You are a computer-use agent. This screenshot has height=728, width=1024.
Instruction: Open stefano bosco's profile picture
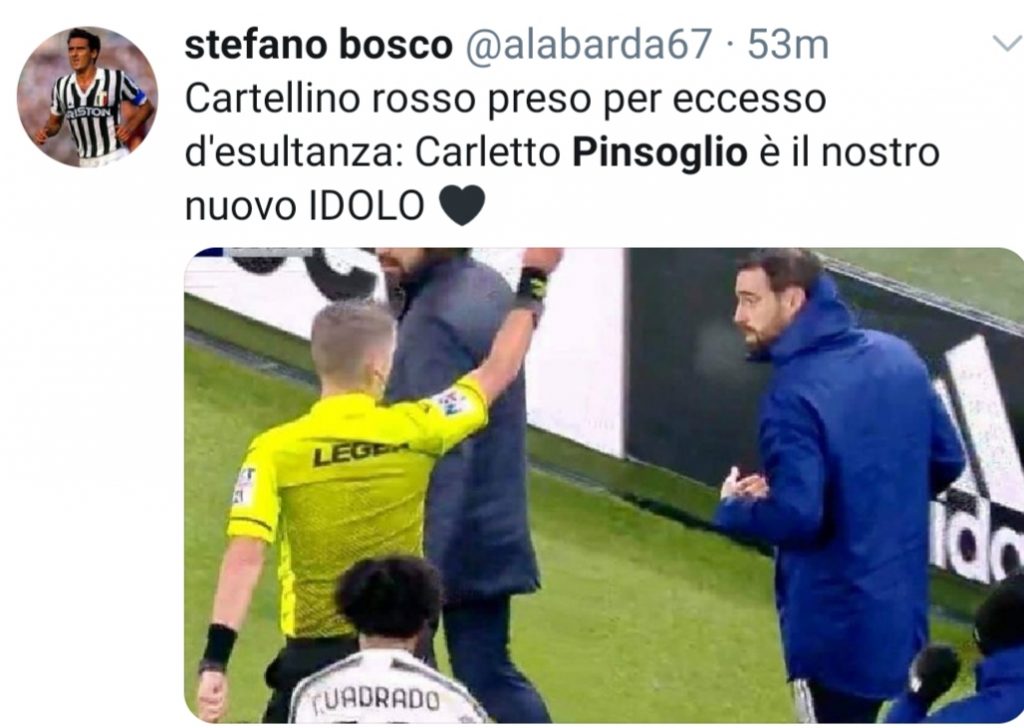point(87,97)
